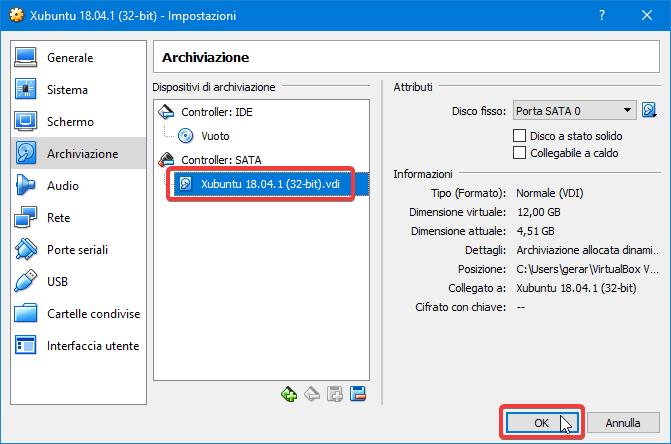Click the Porte seriali connector icon
Screen dimensions: 671x444
25,249
